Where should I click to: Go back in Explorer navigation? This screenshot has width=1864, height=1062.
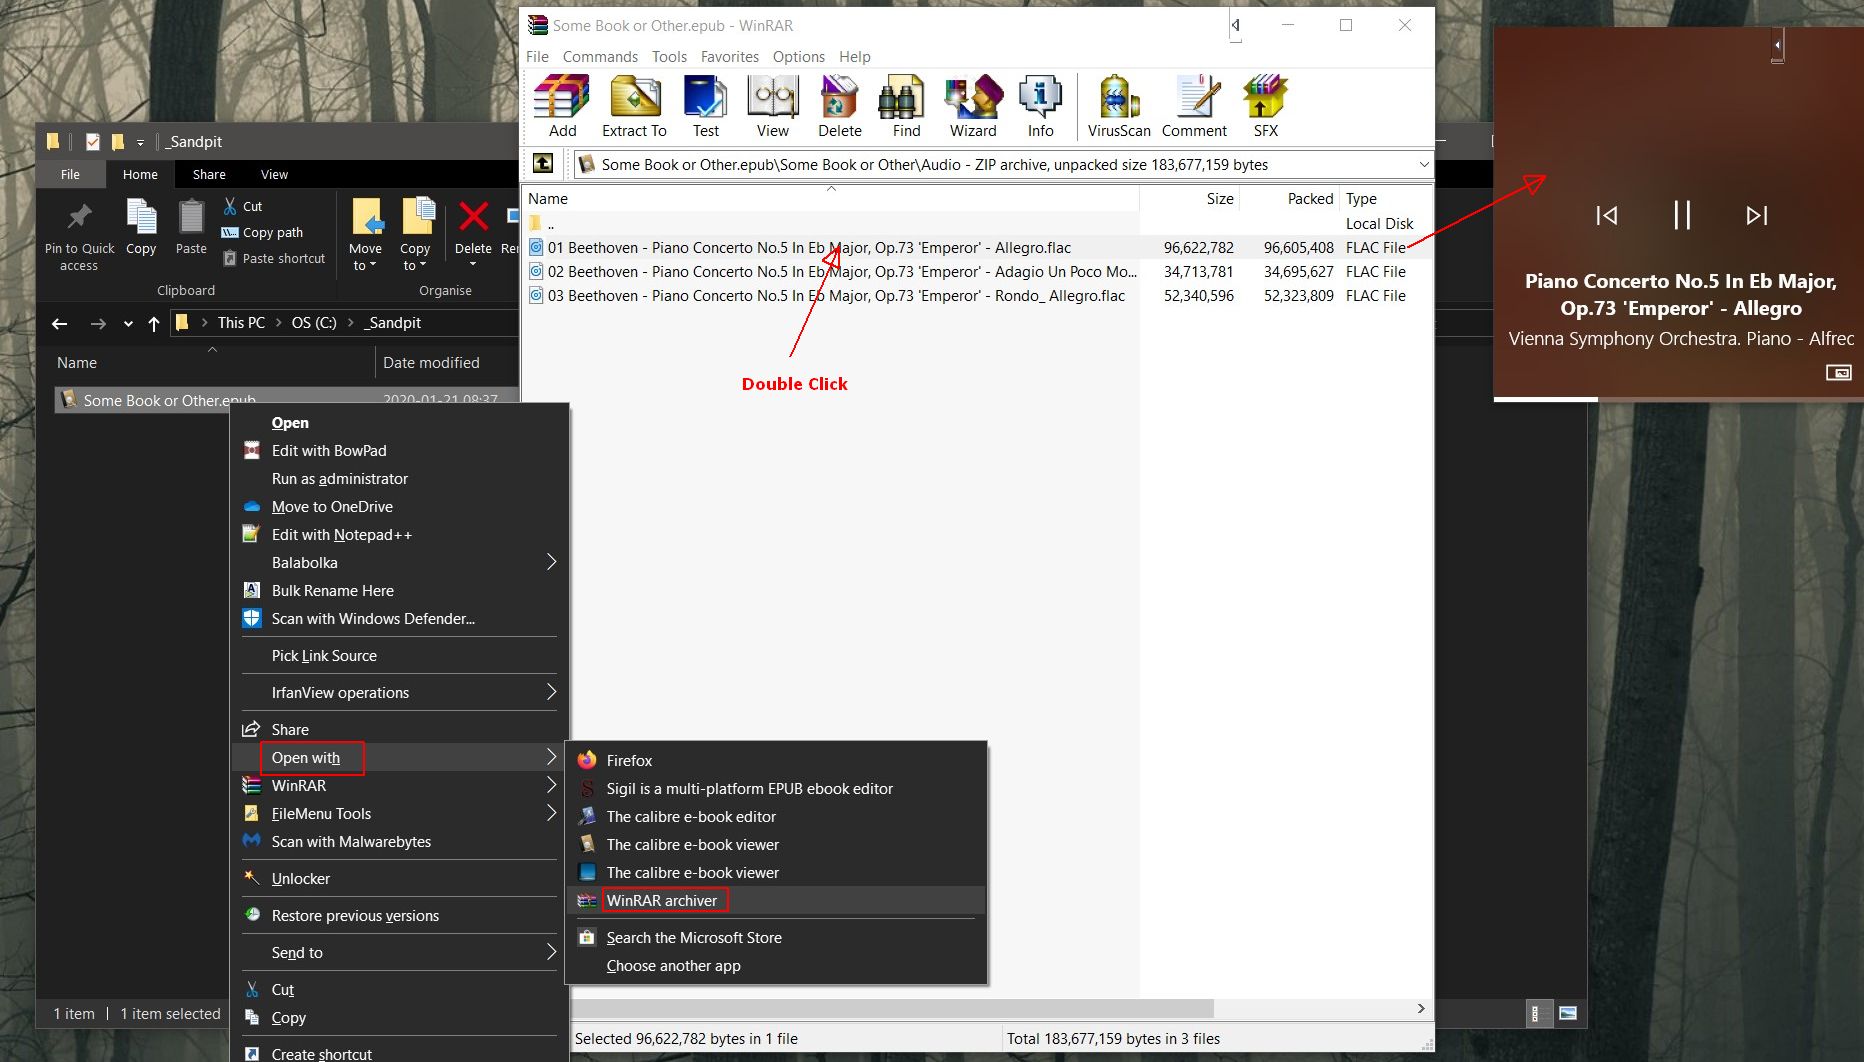[60, 323]
